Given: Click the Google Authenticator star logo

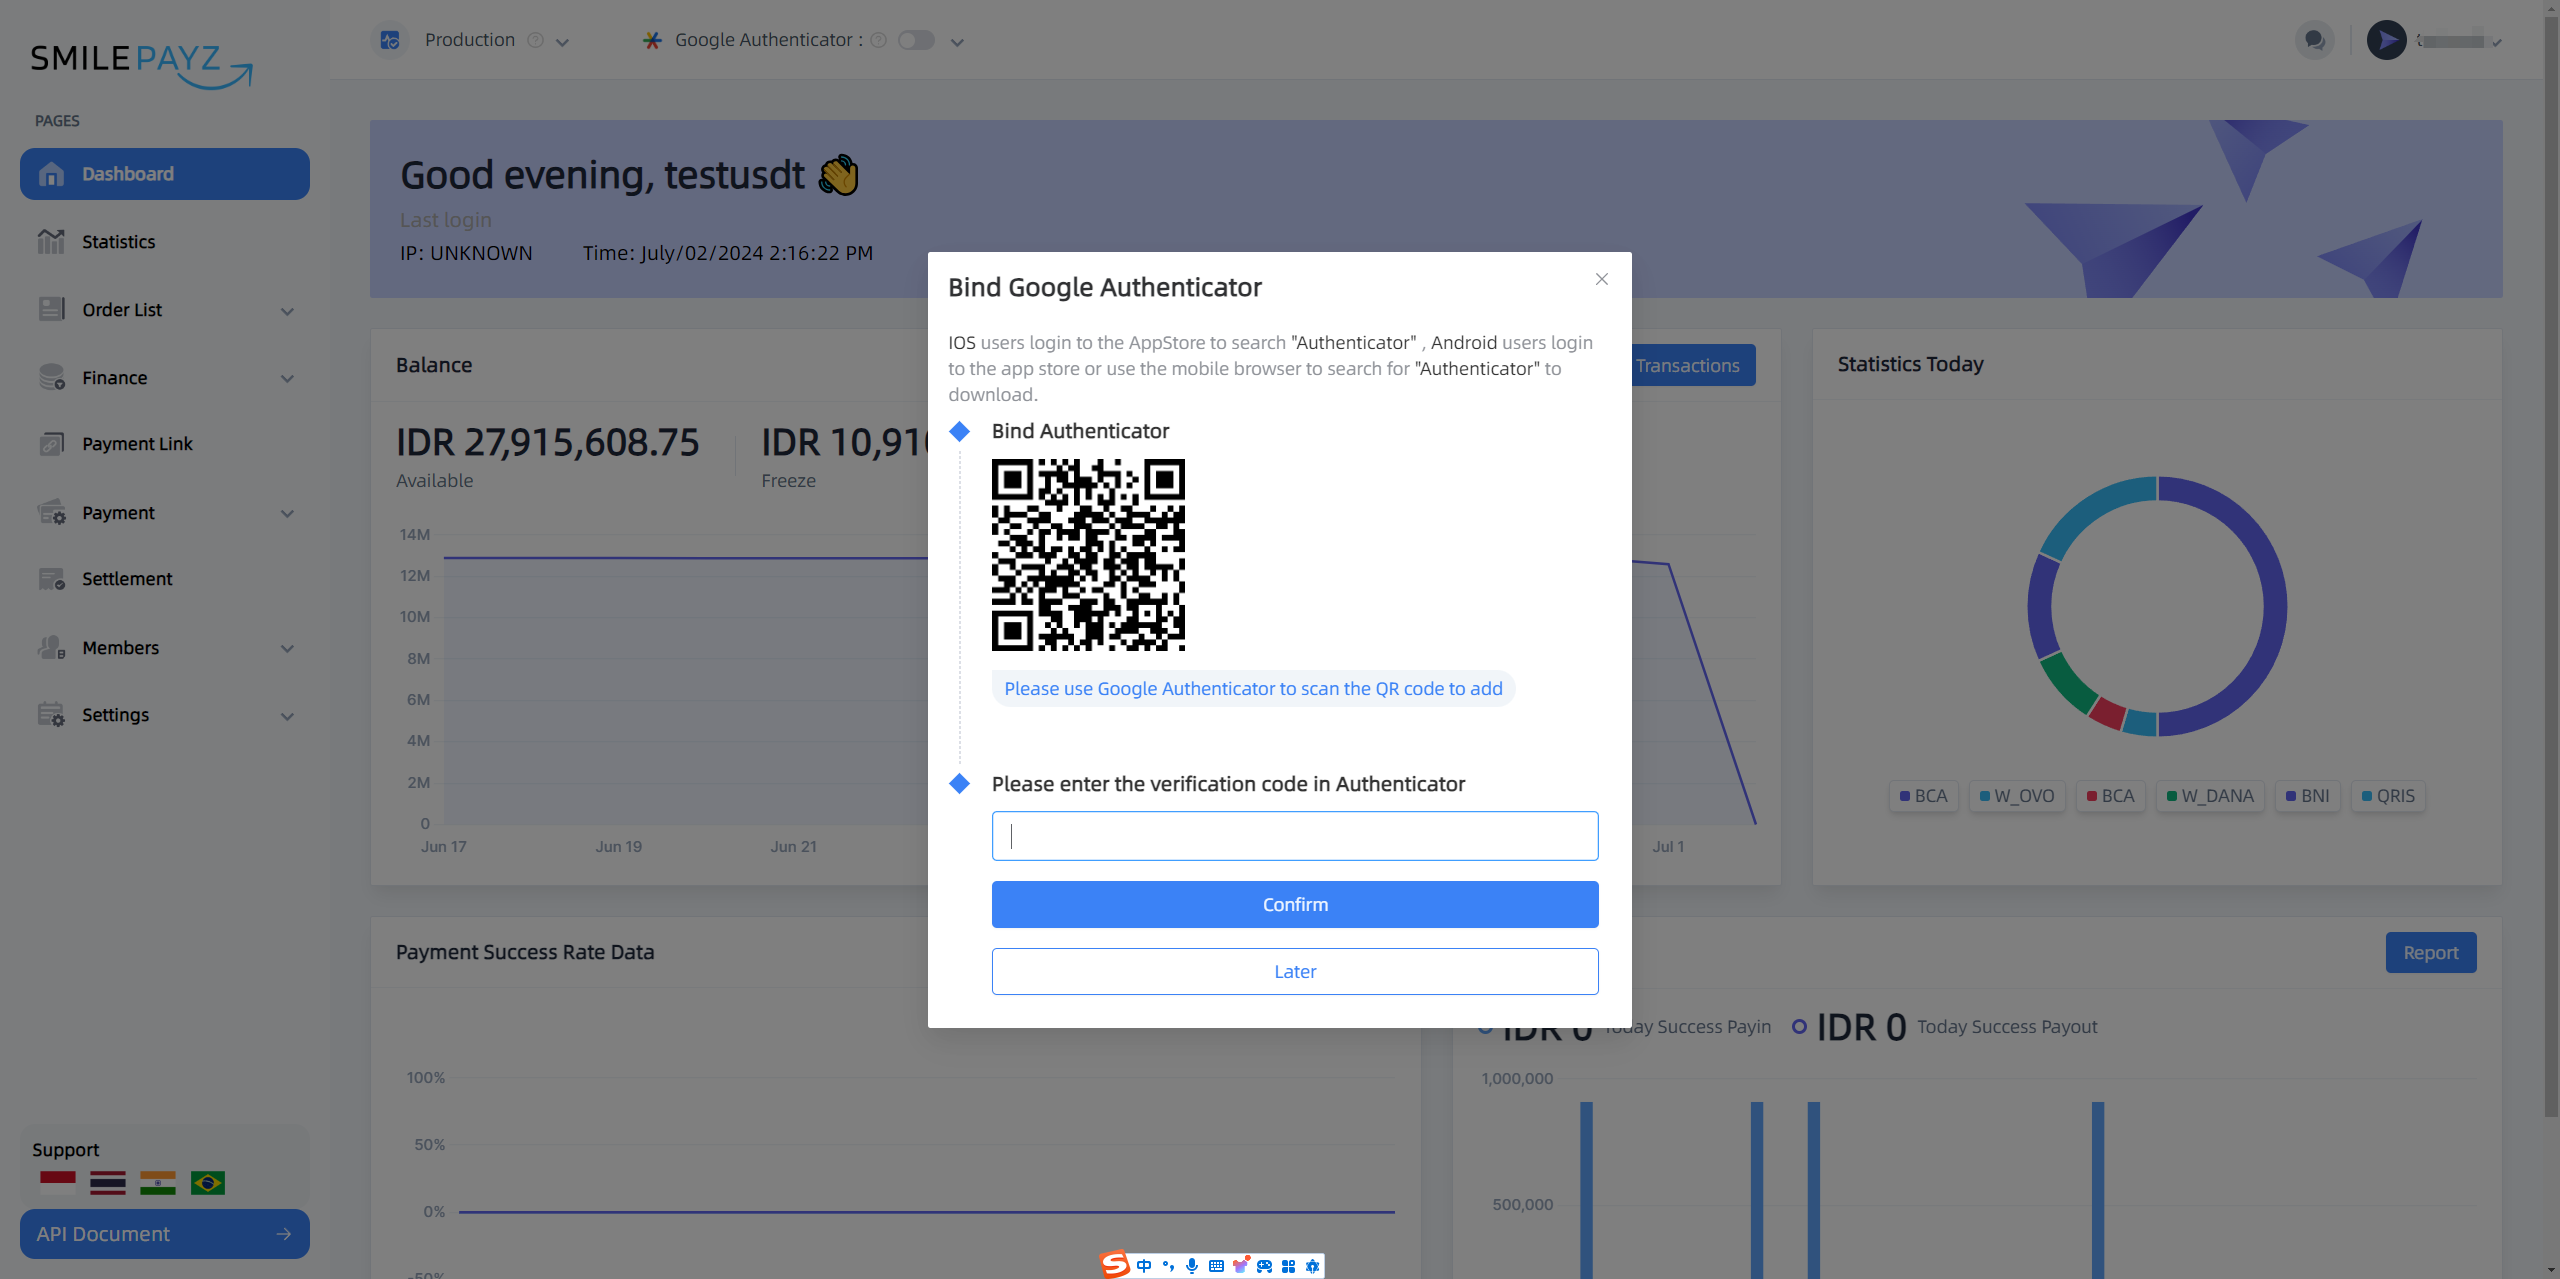Looking at the screenshot, I should coord(652,40).
